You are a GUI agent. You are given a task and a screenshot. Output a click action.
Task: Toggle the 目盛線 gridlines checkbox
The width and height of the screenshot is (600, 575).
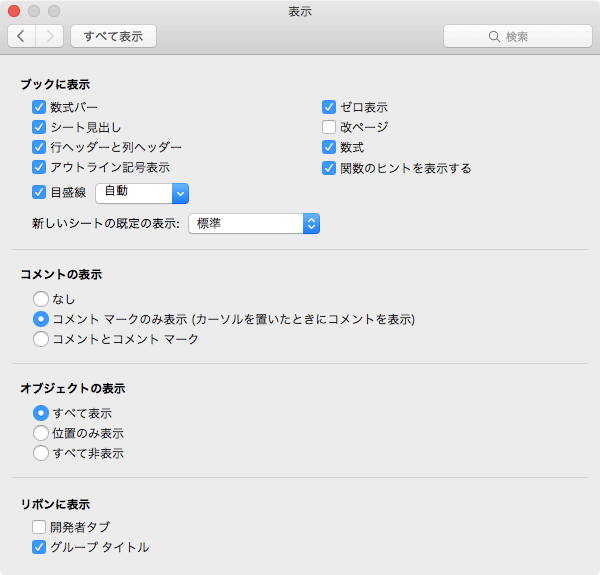tap(39, 193)
